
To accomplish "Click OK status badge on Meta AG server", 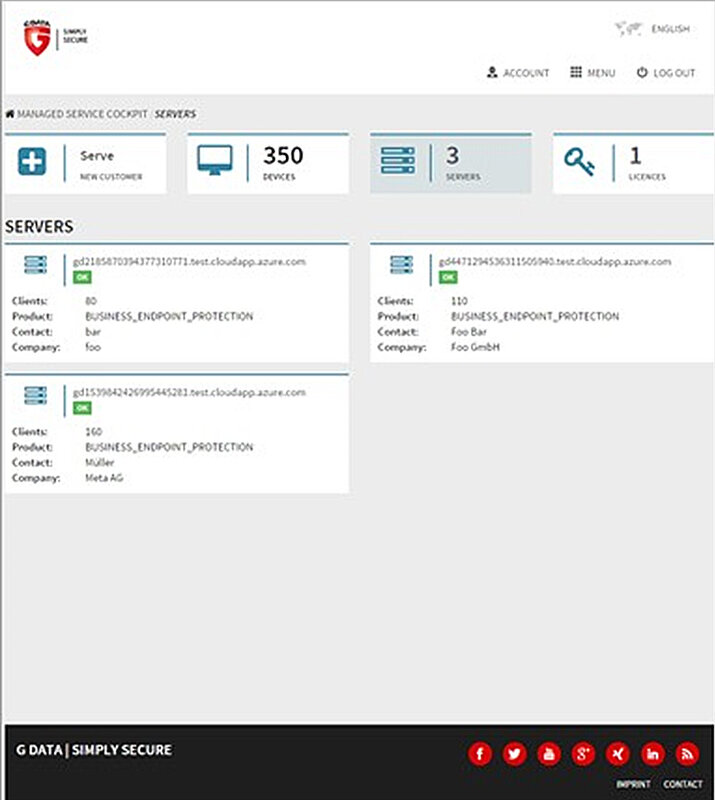I will 81,408.
